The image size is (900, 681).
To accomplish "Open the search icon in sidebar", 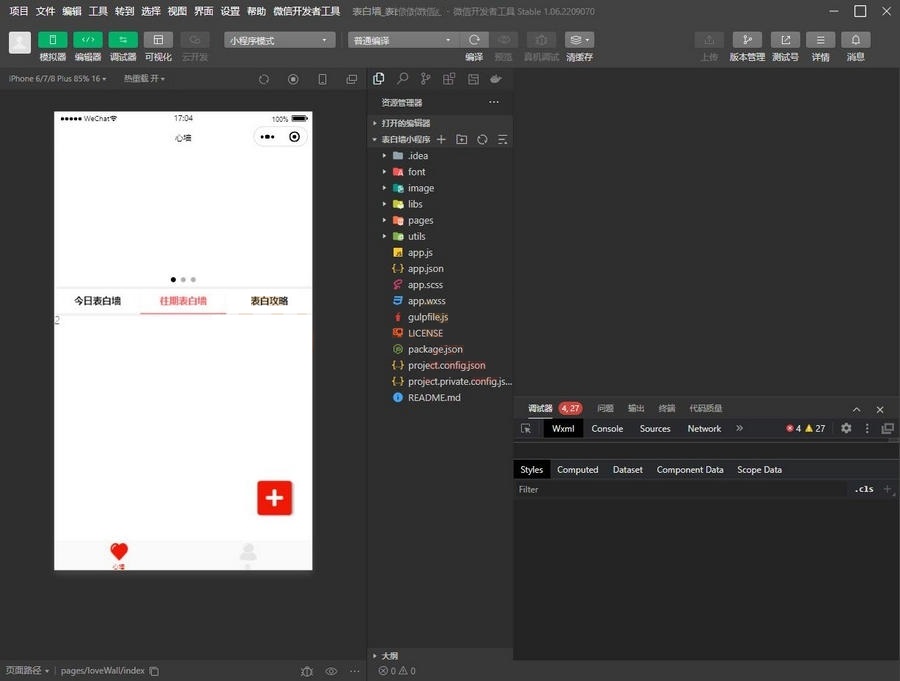I will (x=402, y=79).
